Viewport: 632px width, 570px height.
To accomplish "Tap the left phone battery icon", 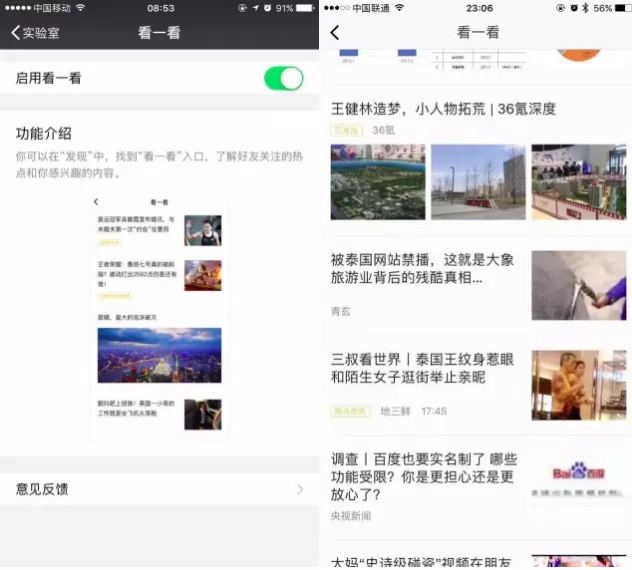I will point(304,8).
